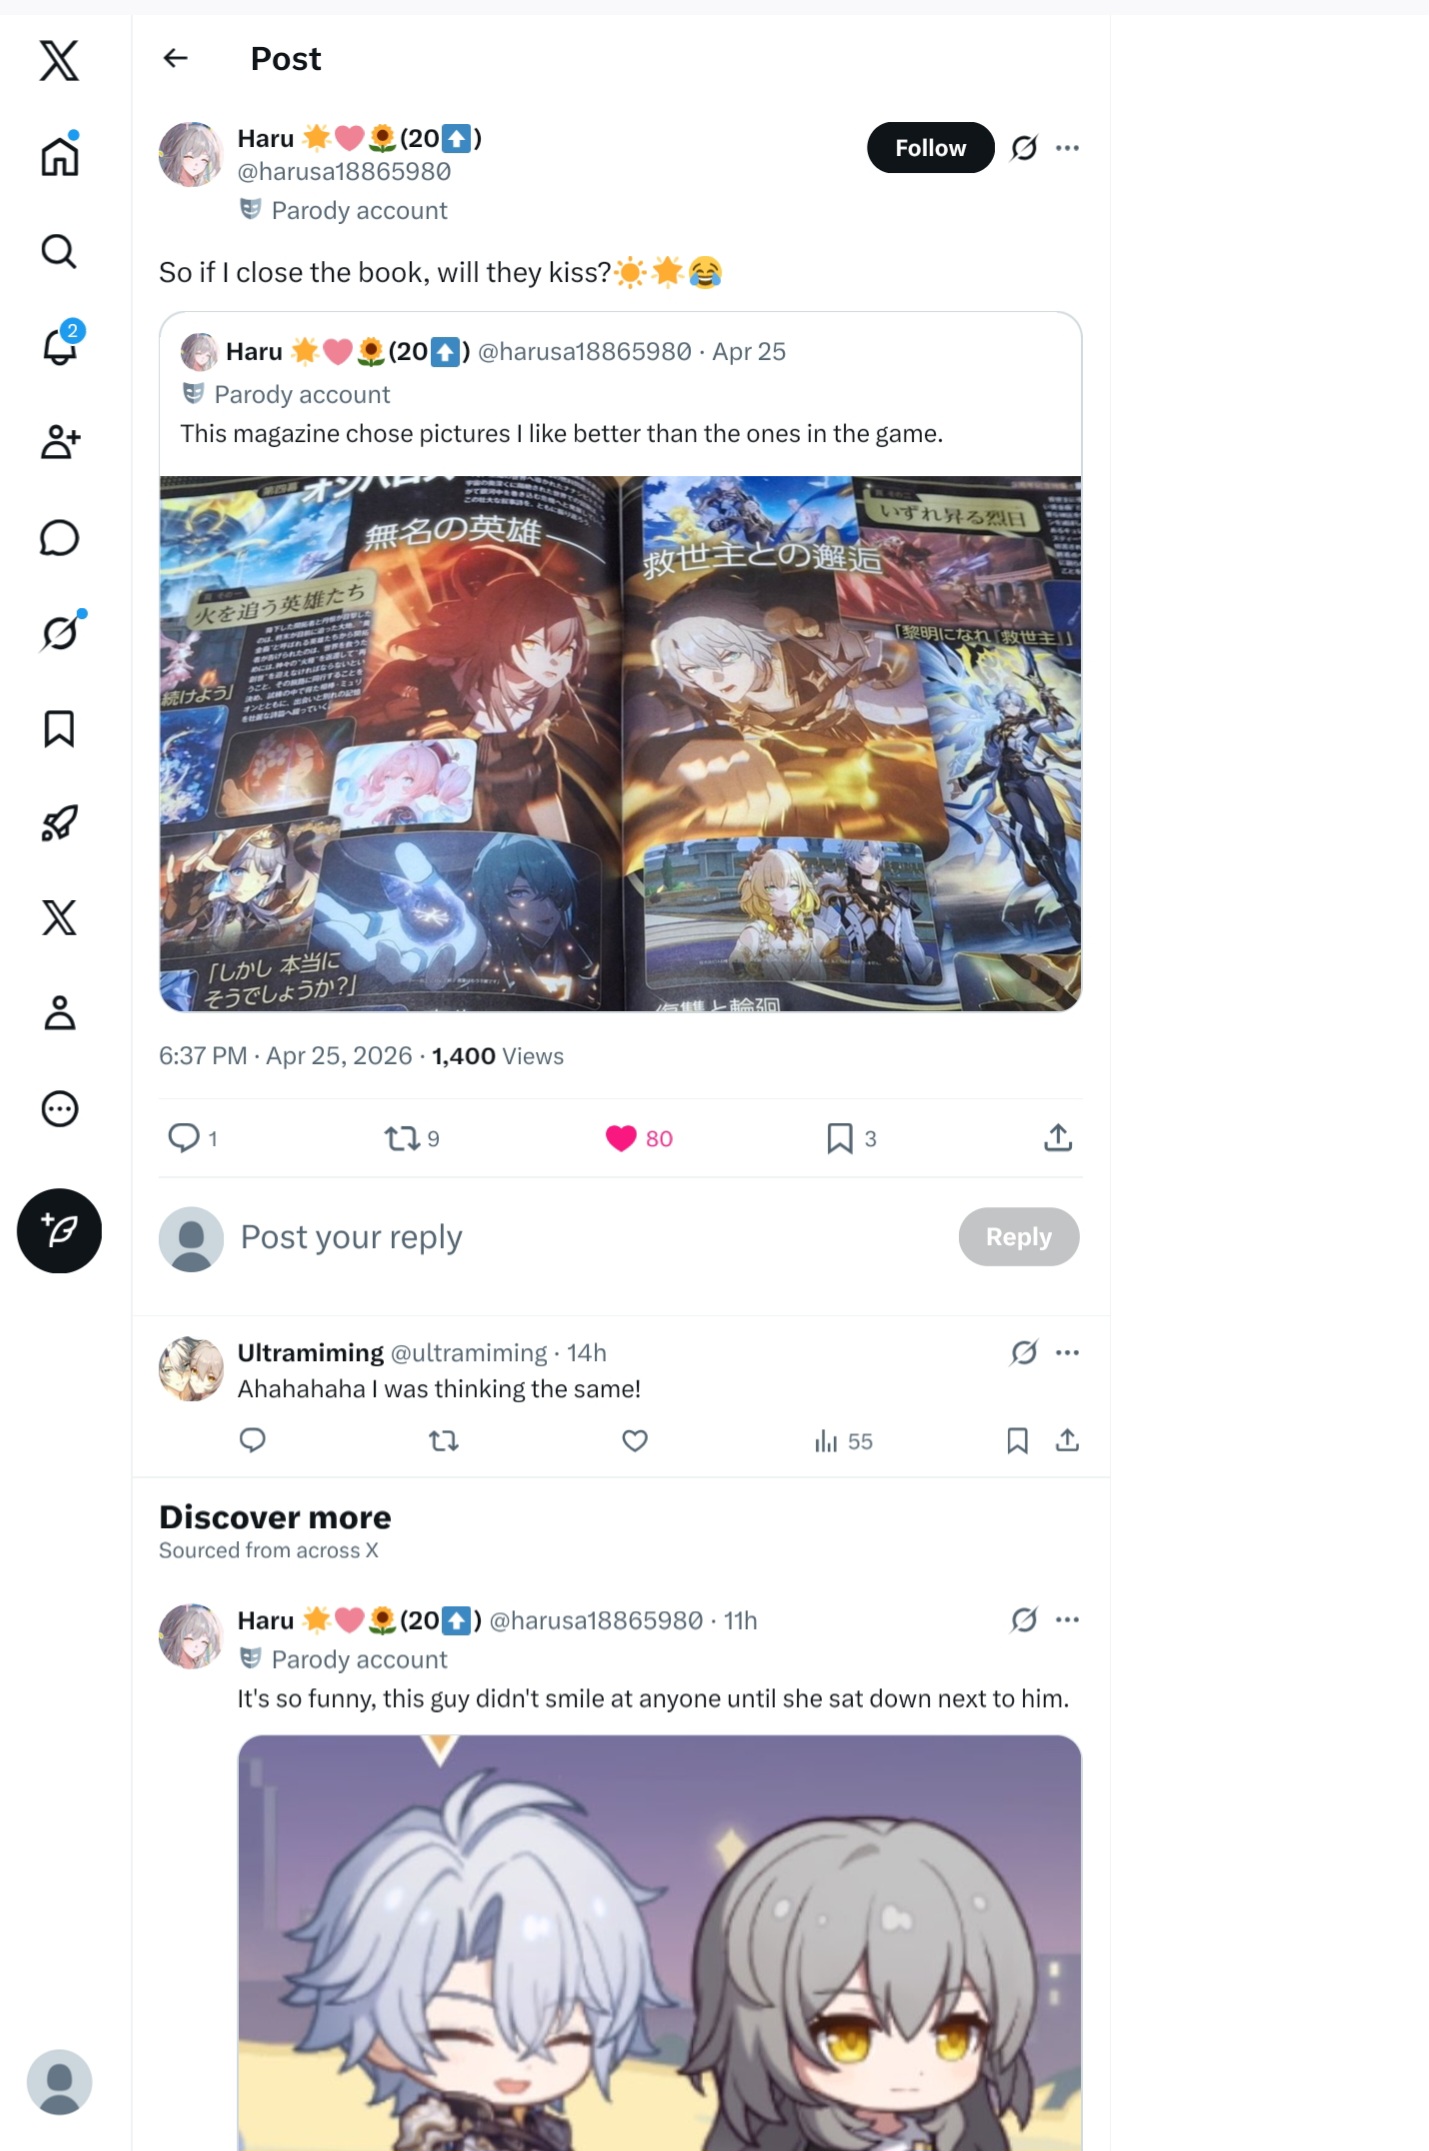Open the Search explore icon

59,251
